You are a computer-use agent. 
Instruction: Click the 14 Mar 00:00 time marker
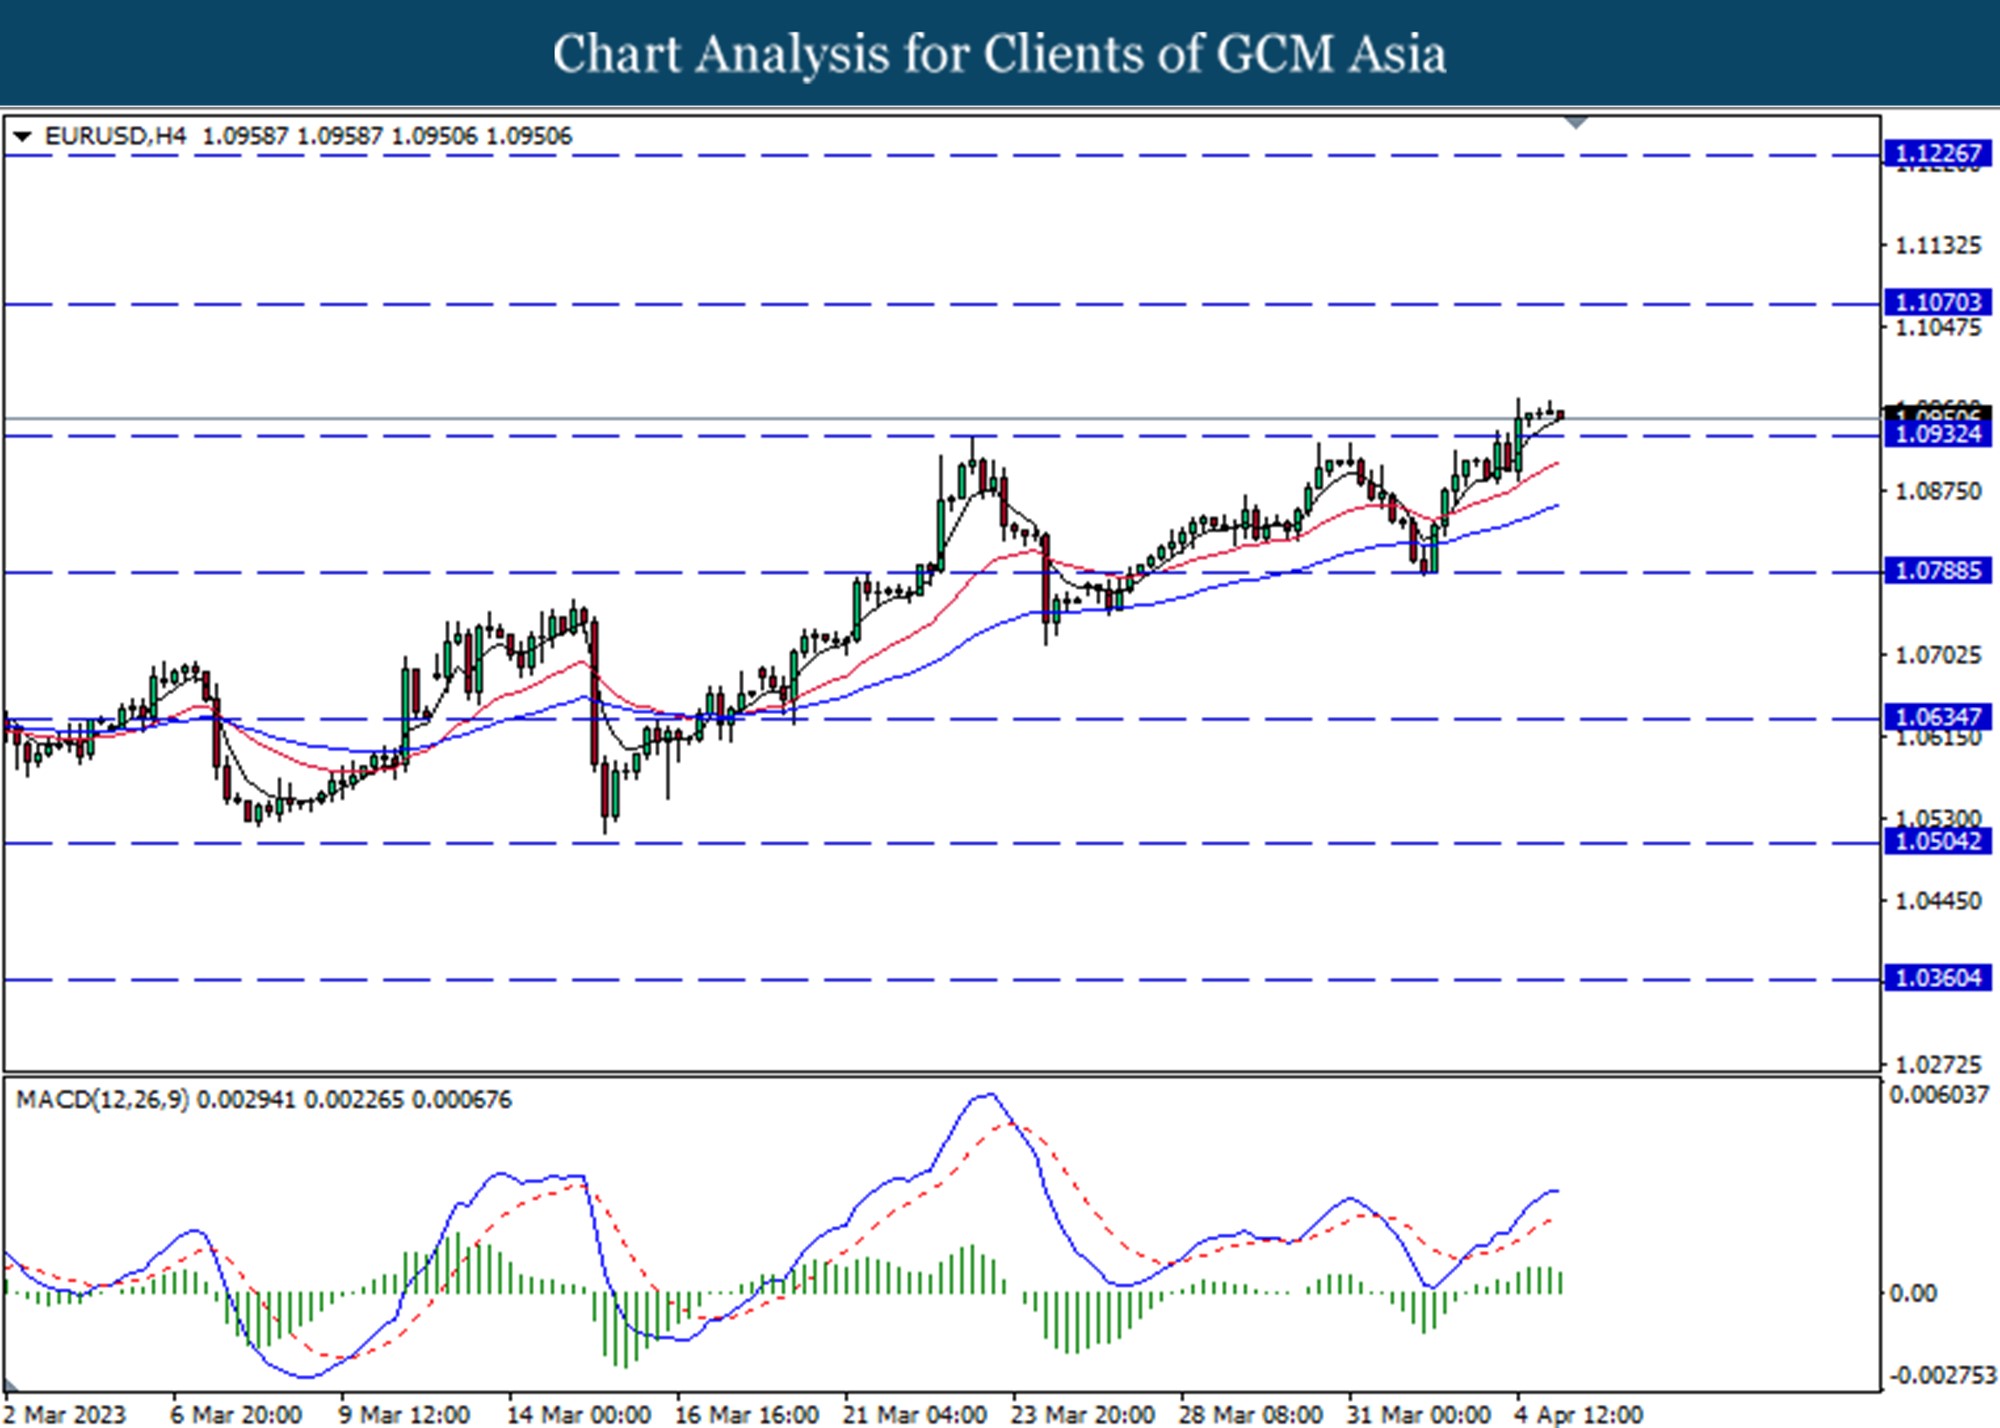[x=578, y=1414]
